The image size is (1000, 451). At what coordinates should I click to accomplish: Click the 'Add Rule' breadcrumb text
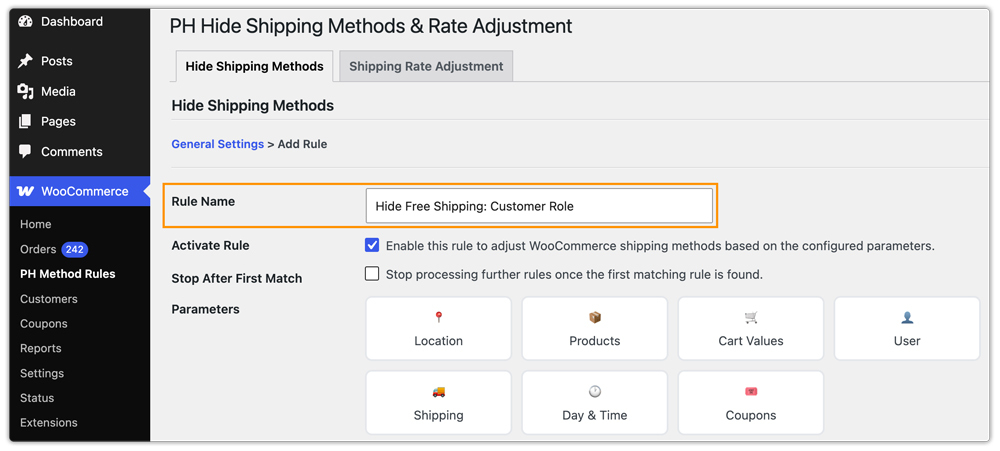(x=302, y=144)
